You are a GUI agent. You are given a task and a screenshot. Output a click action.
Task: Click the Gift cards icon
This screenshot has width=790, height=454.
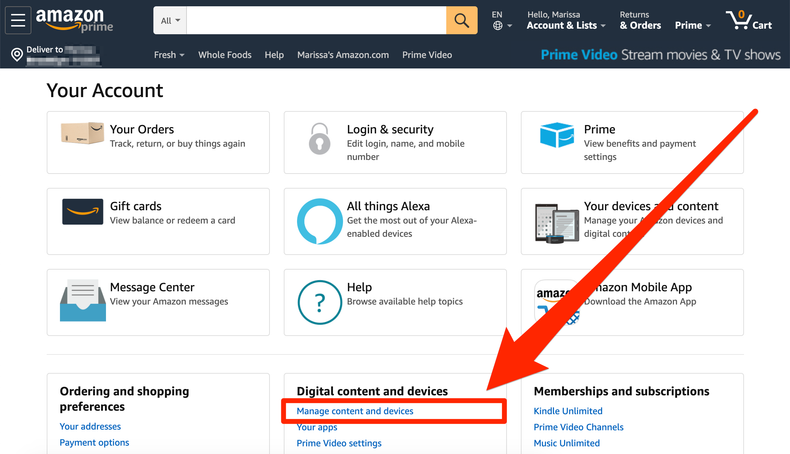pyautogui.click(x=82, y=212)
